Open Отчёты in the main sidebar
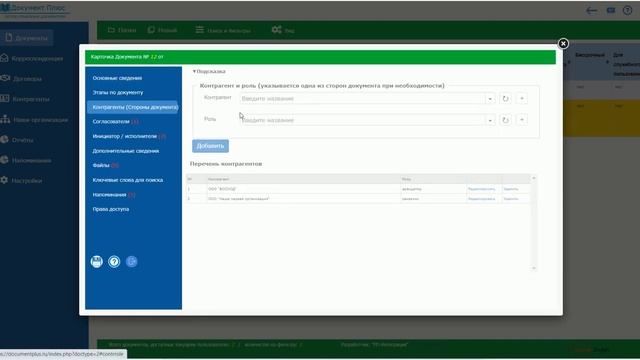 pos(17,140)
